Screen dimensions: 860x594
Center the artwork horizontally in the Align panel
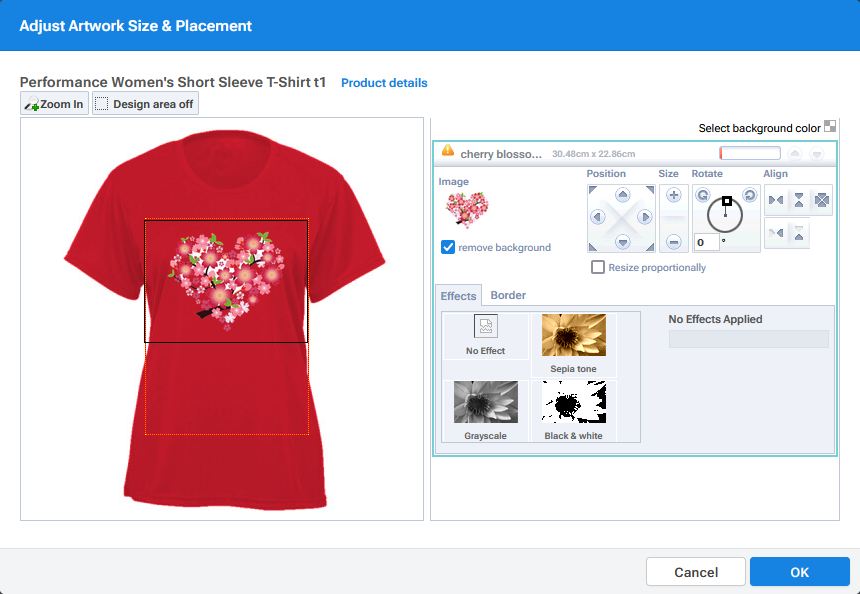776,200
